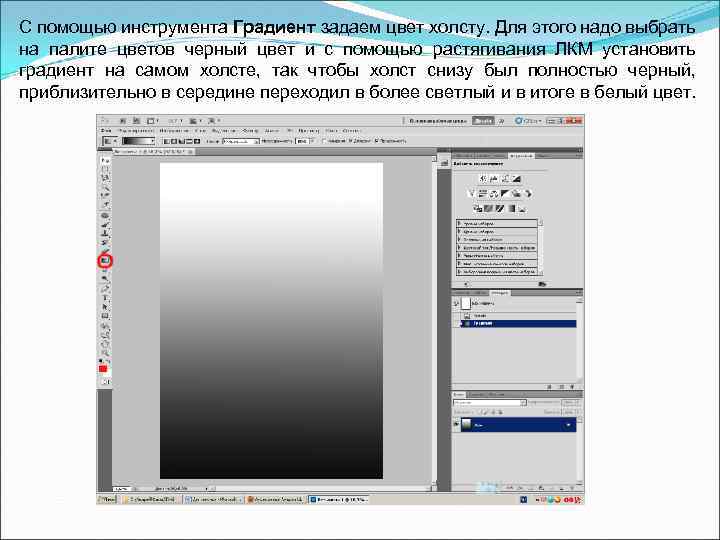Add a Color Balance adjustment
This screenshot has width=720, height=540.
[494, 193]
